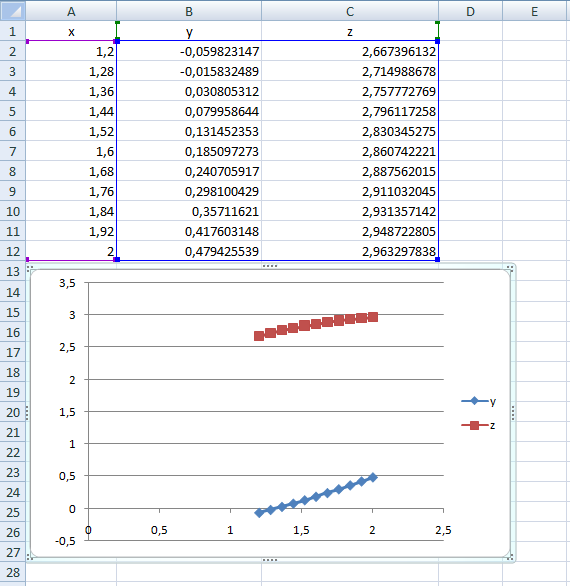
Task: Click cell with value 2,963297838
Action: pos(350,251)
